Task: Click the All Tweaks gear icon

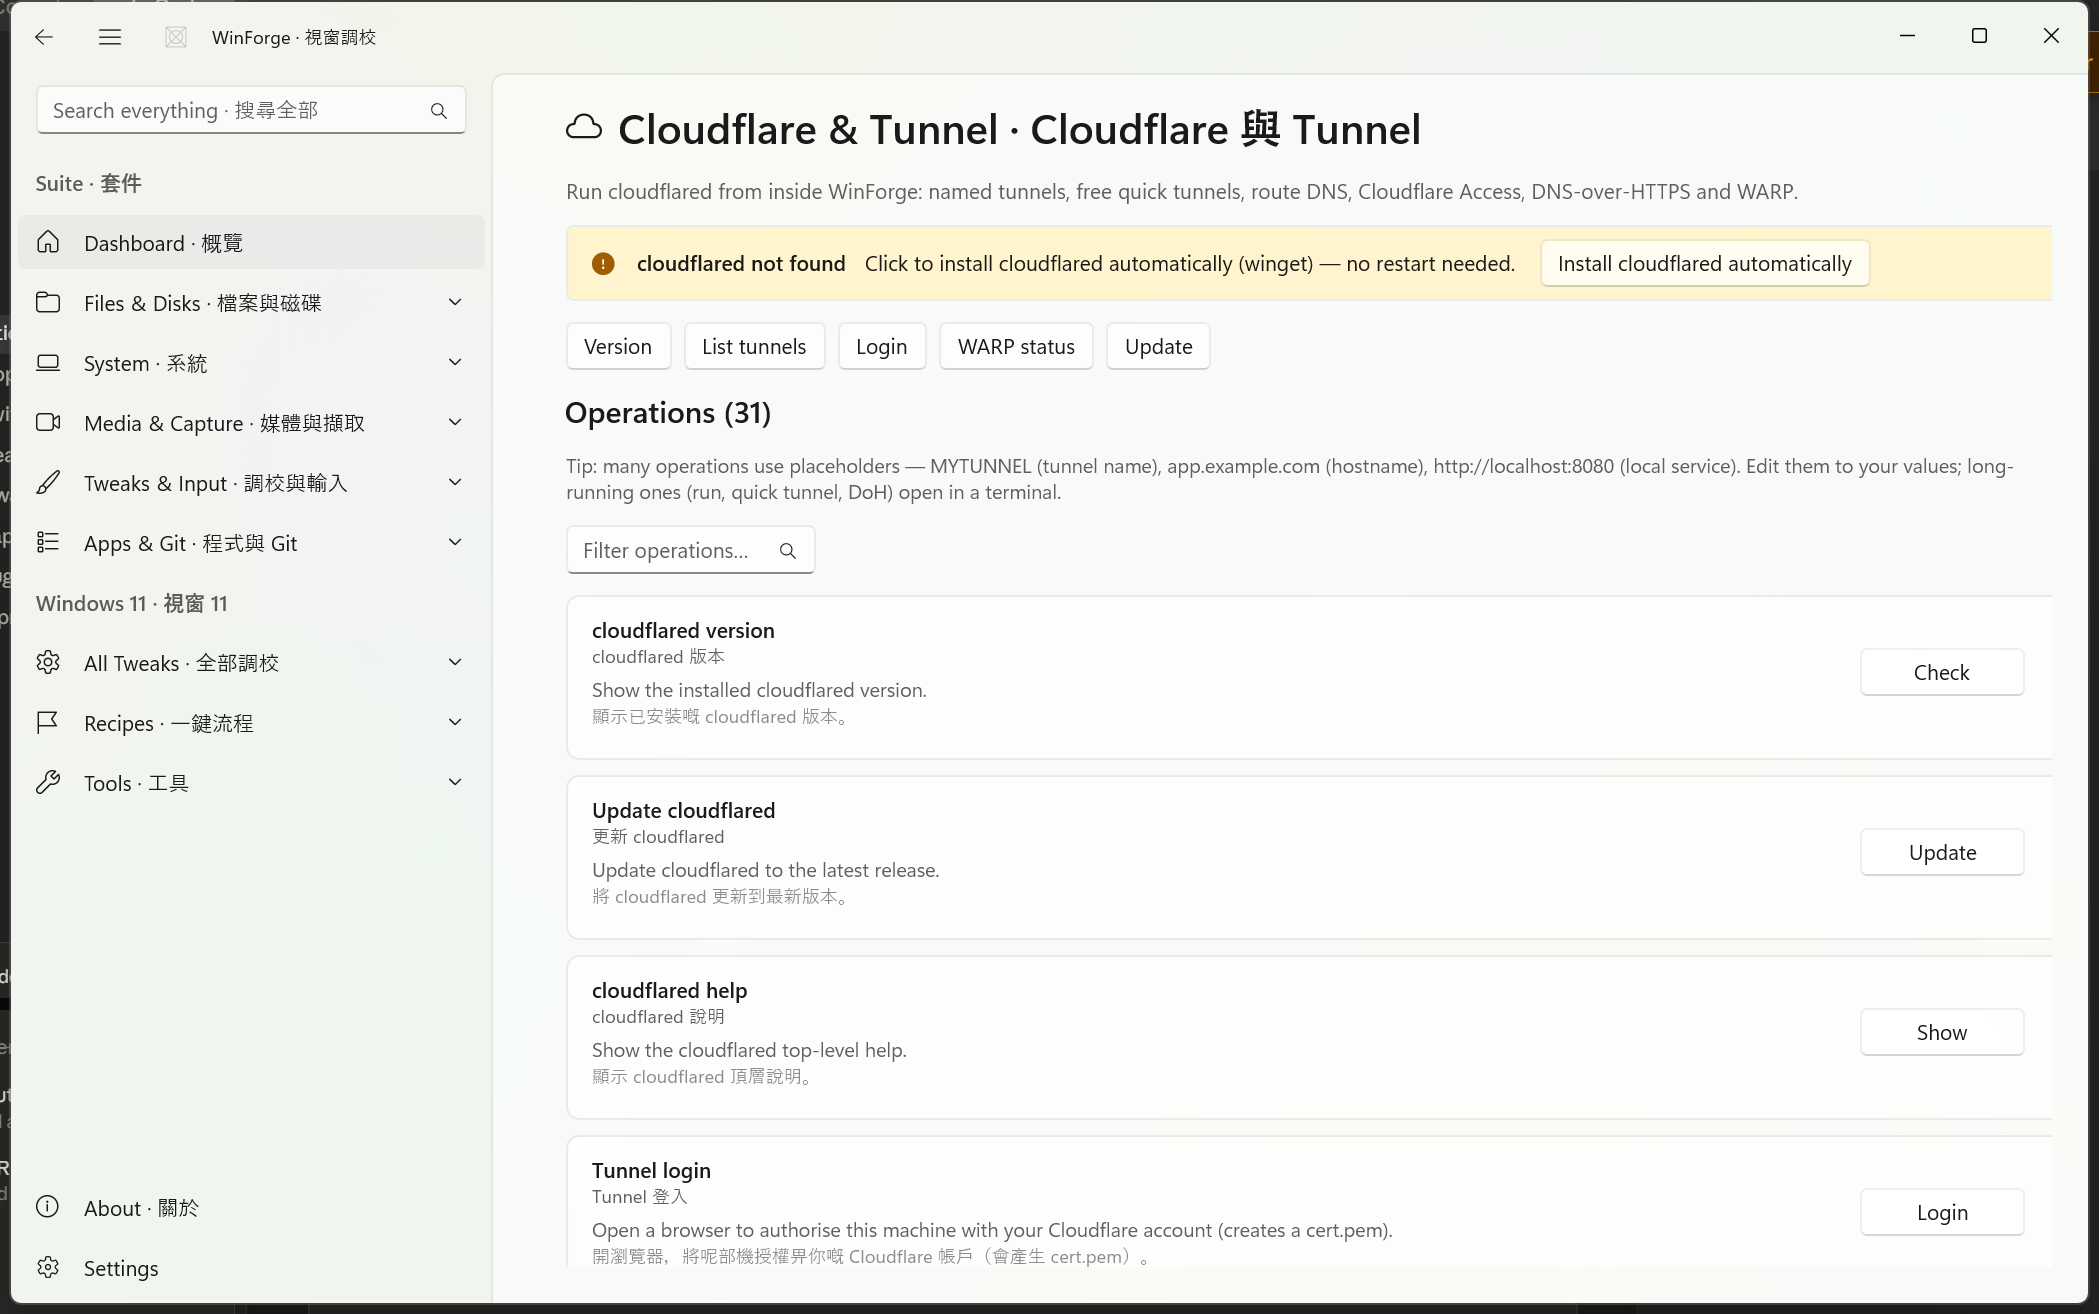Action: pos(48,663)
